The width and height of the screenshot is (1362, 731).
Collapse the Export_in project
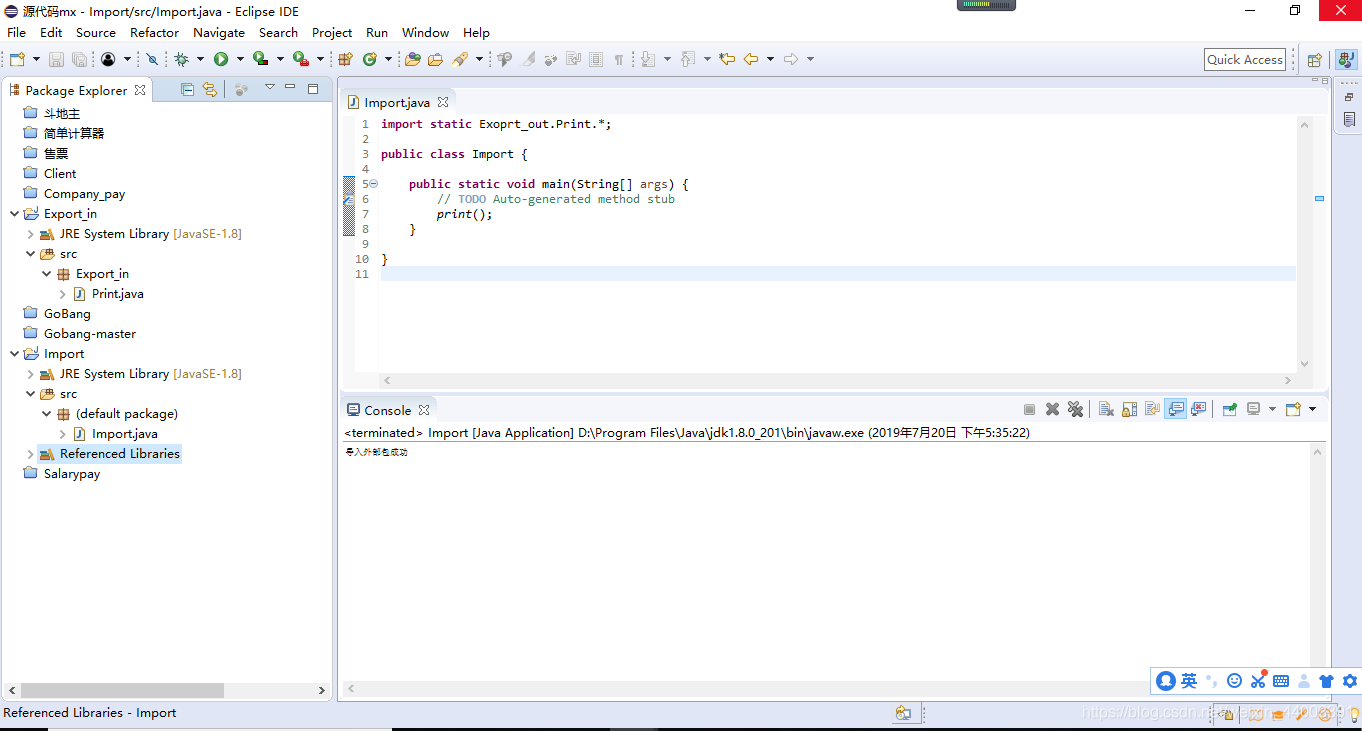pyautogui.click(x=14, y=214)
